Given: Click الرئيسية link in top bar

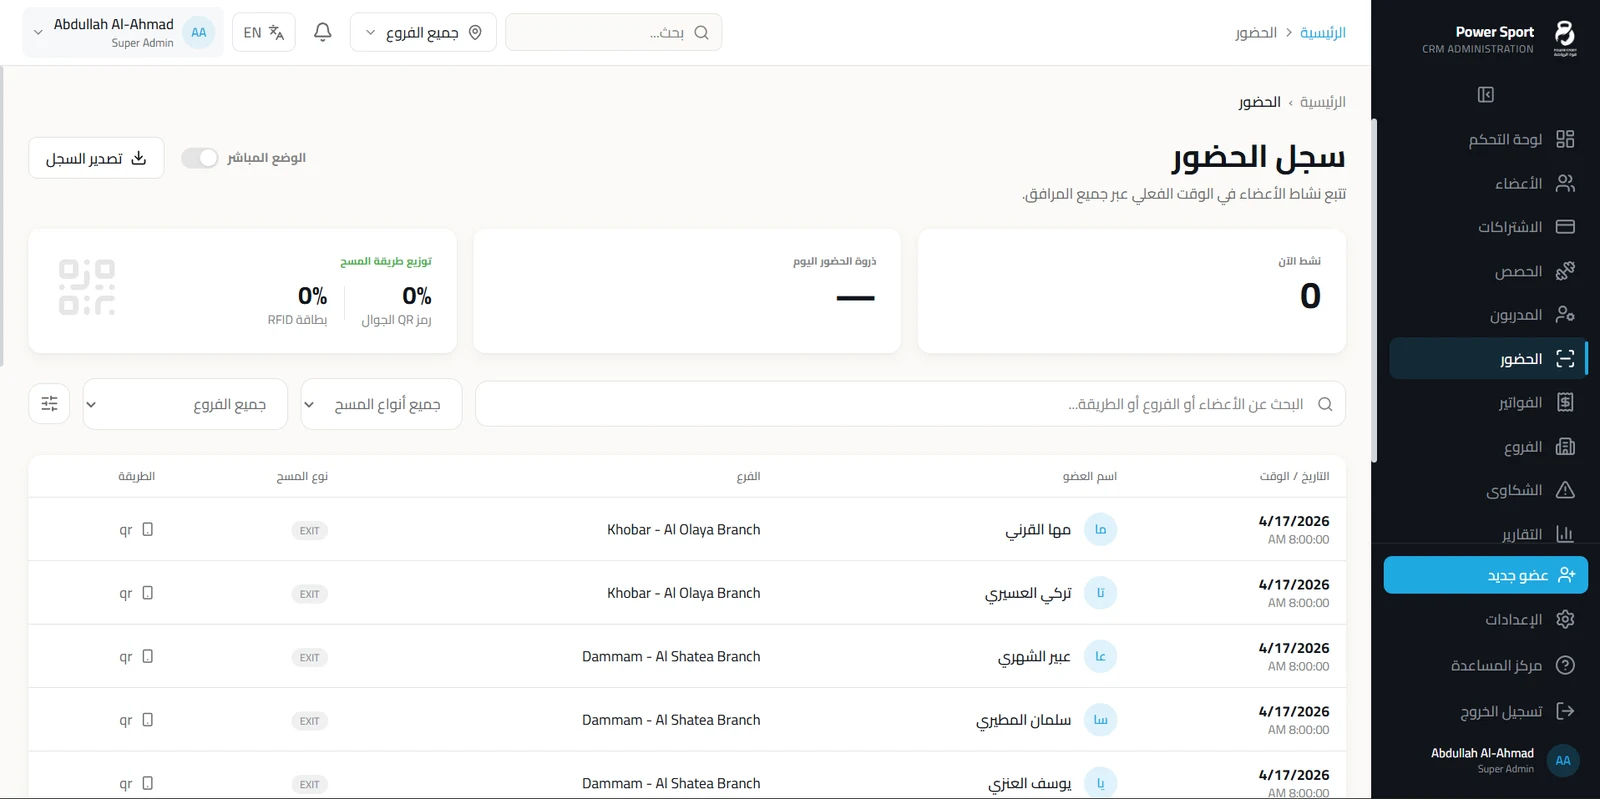Looking at the screenshot, I should click(1322, 33).
